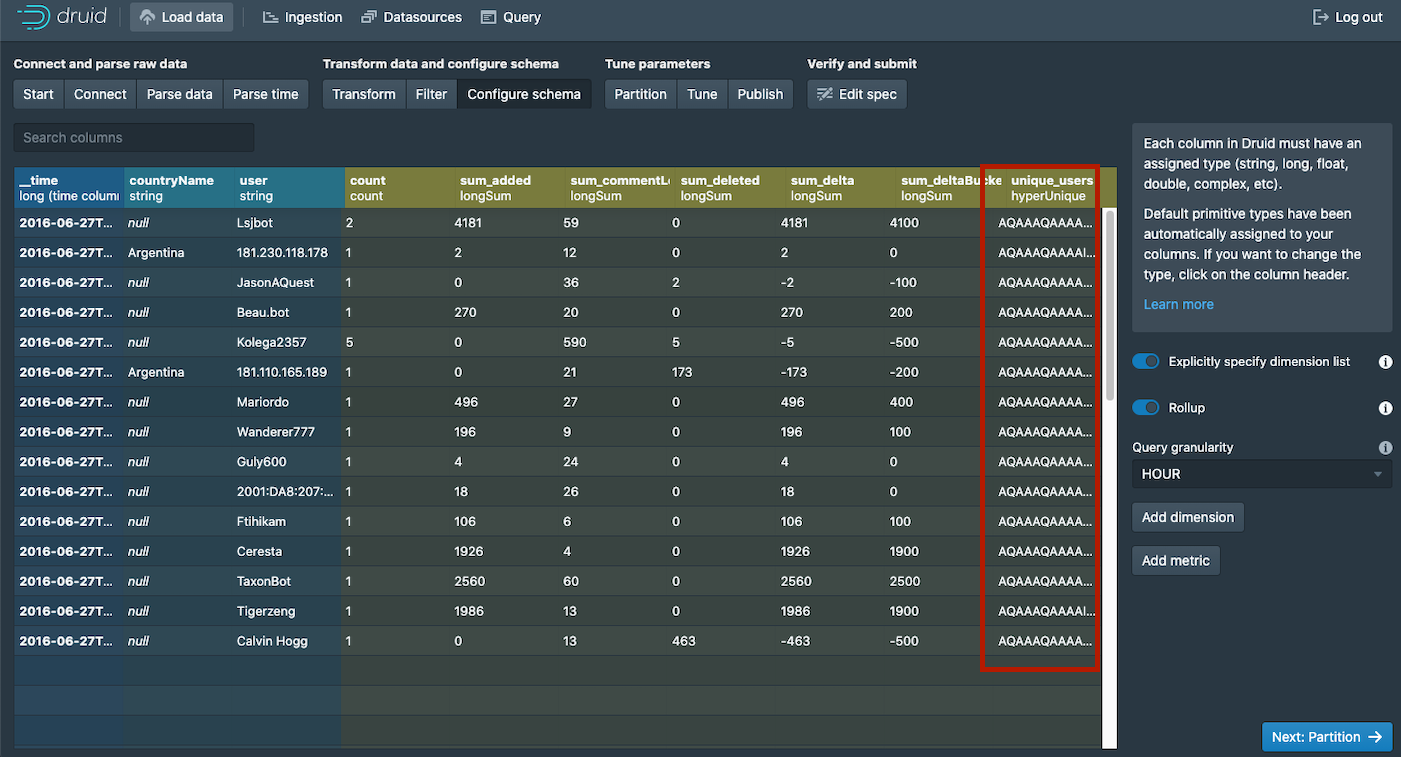The width and height of the screenshot is (1401, 757).
Task: Click the Kolega2357 user cell
Action: 288,342
